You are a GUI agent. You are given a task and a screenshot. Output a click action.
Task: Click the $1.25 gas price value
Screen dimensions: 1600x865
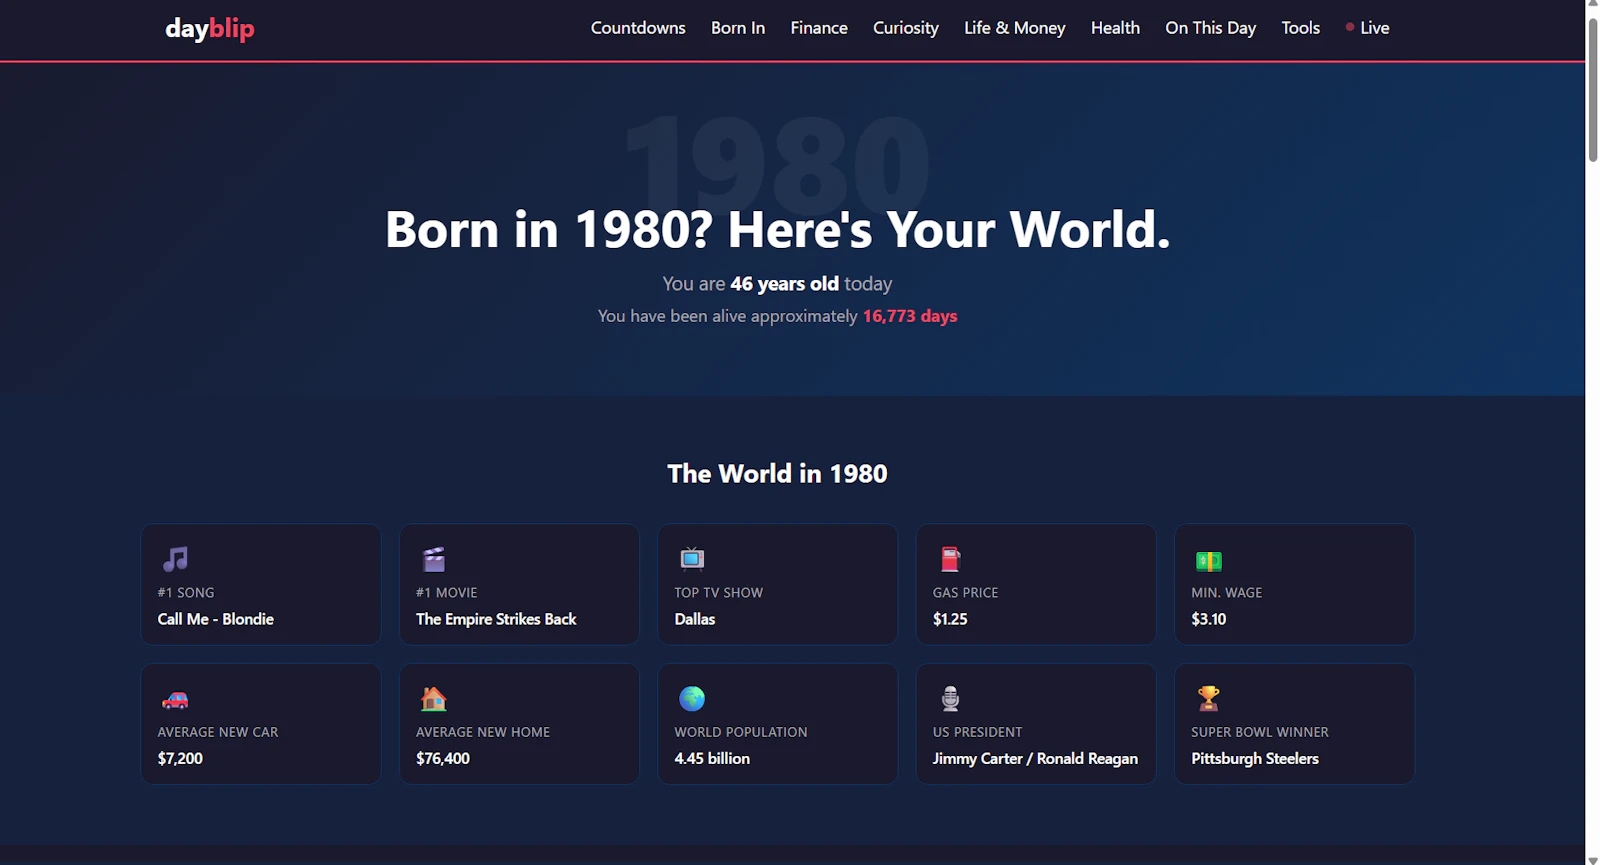pyautogui.click(x=950, y=619)
